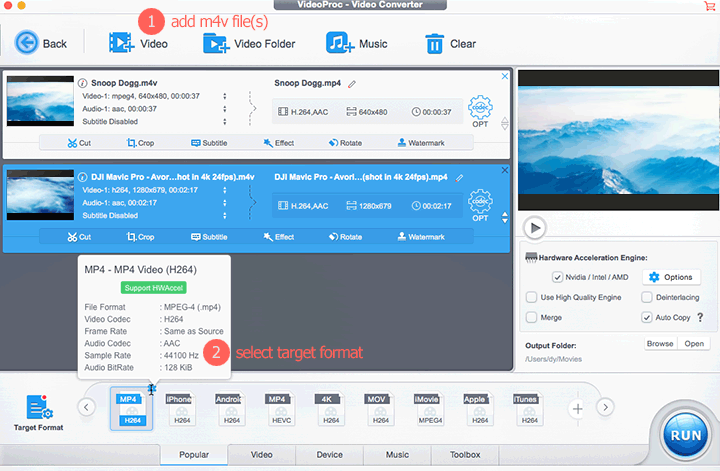Open Target Format settings
The width and height of the screenshot is (720, 471).
39,413
